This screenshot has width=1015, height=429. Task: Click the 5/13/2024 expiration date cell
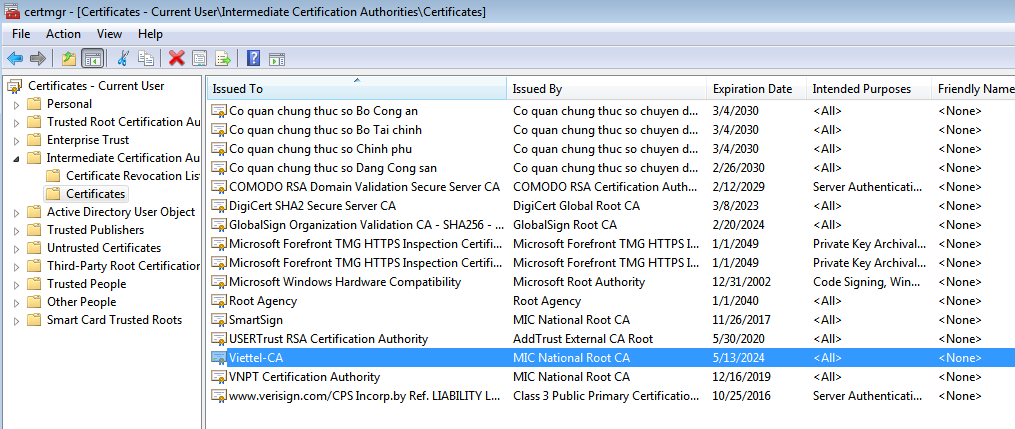[x=737, y=358]
